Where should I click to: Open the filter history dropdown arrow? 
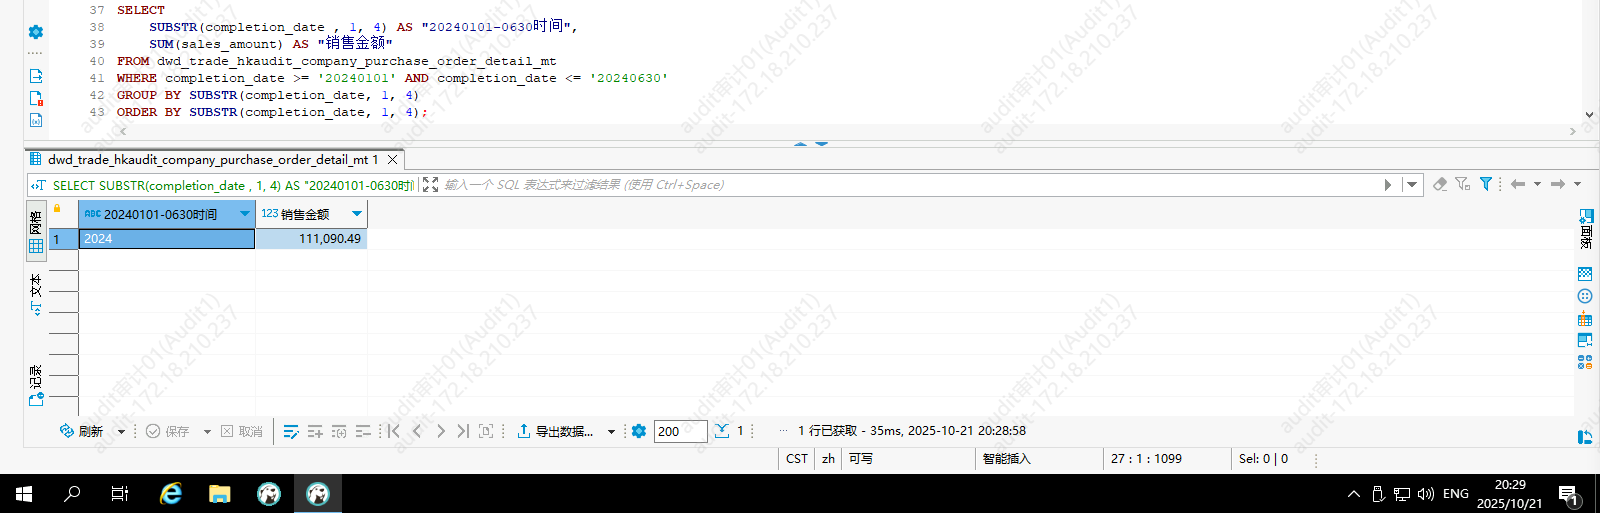tap(1412, 184)
